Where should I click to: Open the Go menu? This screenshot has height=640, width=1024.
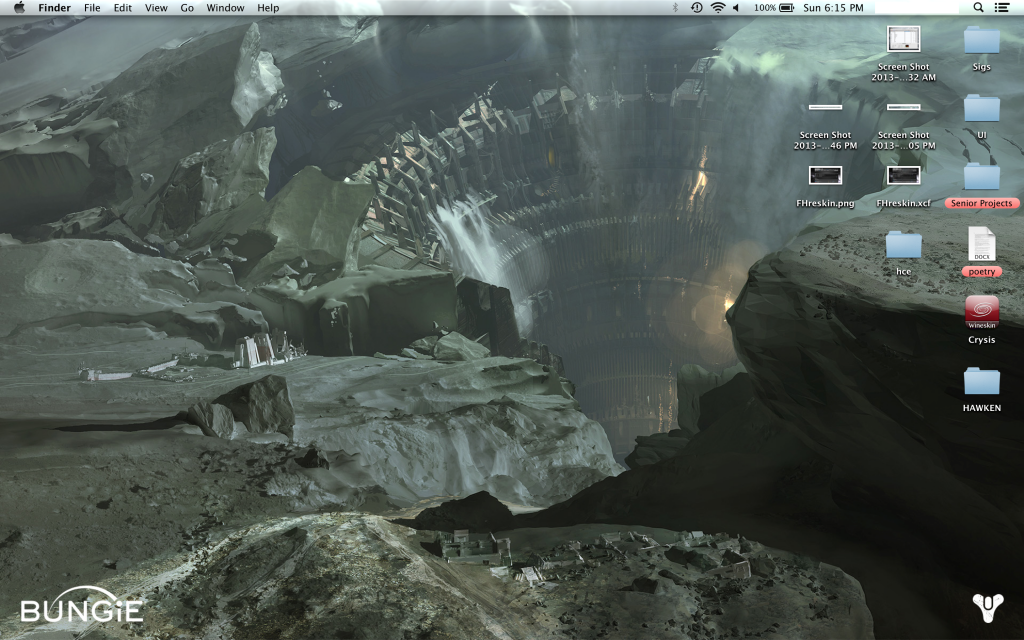pyautogui.click(x=187, y=8)
